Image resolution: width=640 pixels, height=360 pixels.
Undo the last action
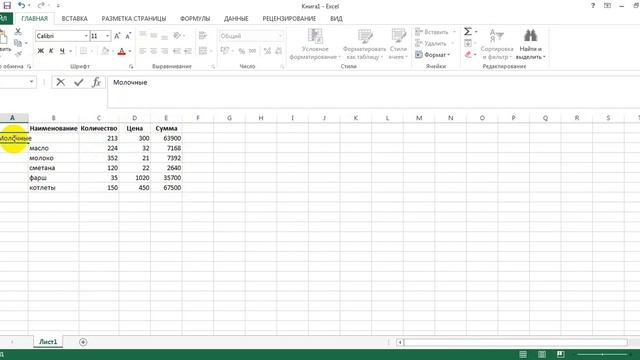point(22,6)
